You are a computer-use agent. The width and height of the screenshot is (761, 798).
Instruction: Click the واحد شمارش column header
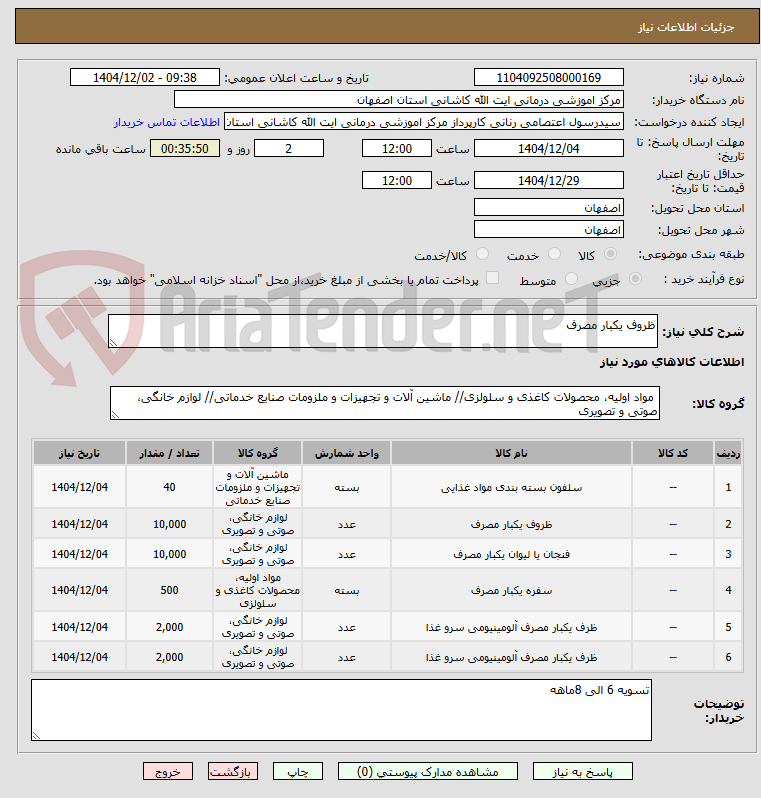coord(347,453)
